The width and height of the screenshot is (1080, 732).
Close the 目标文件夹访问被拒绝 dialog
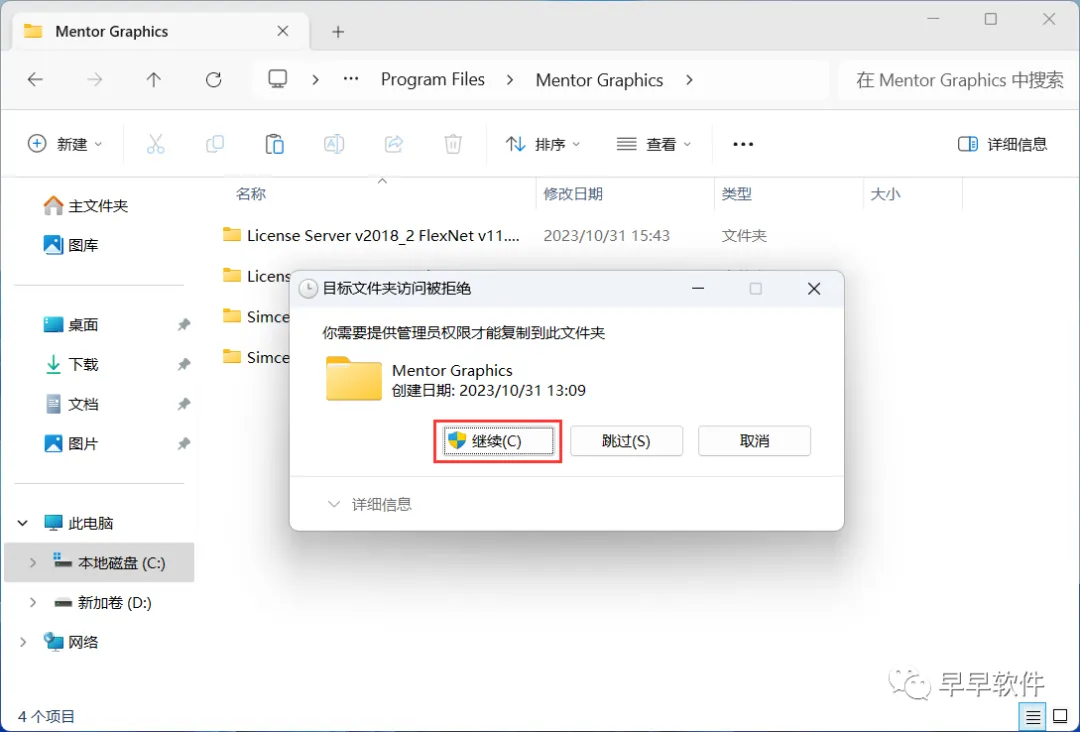(x=813, y=289)
